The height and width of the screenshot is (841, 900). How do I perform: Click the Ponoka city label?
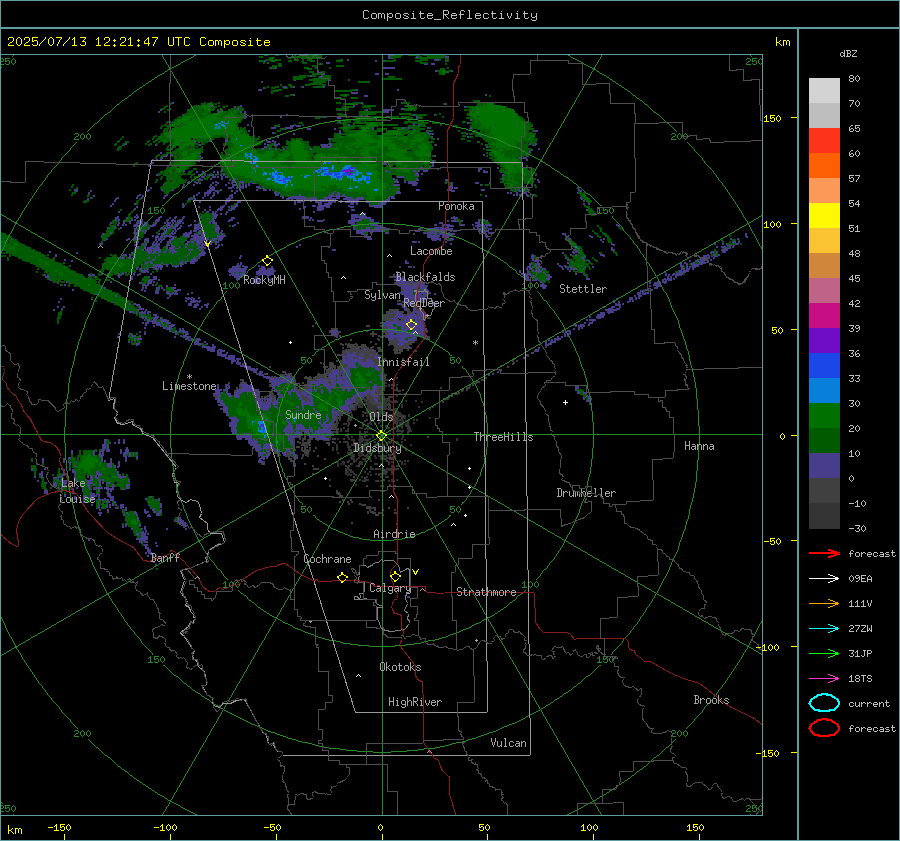pyautogui.click(x=456, y=206)
